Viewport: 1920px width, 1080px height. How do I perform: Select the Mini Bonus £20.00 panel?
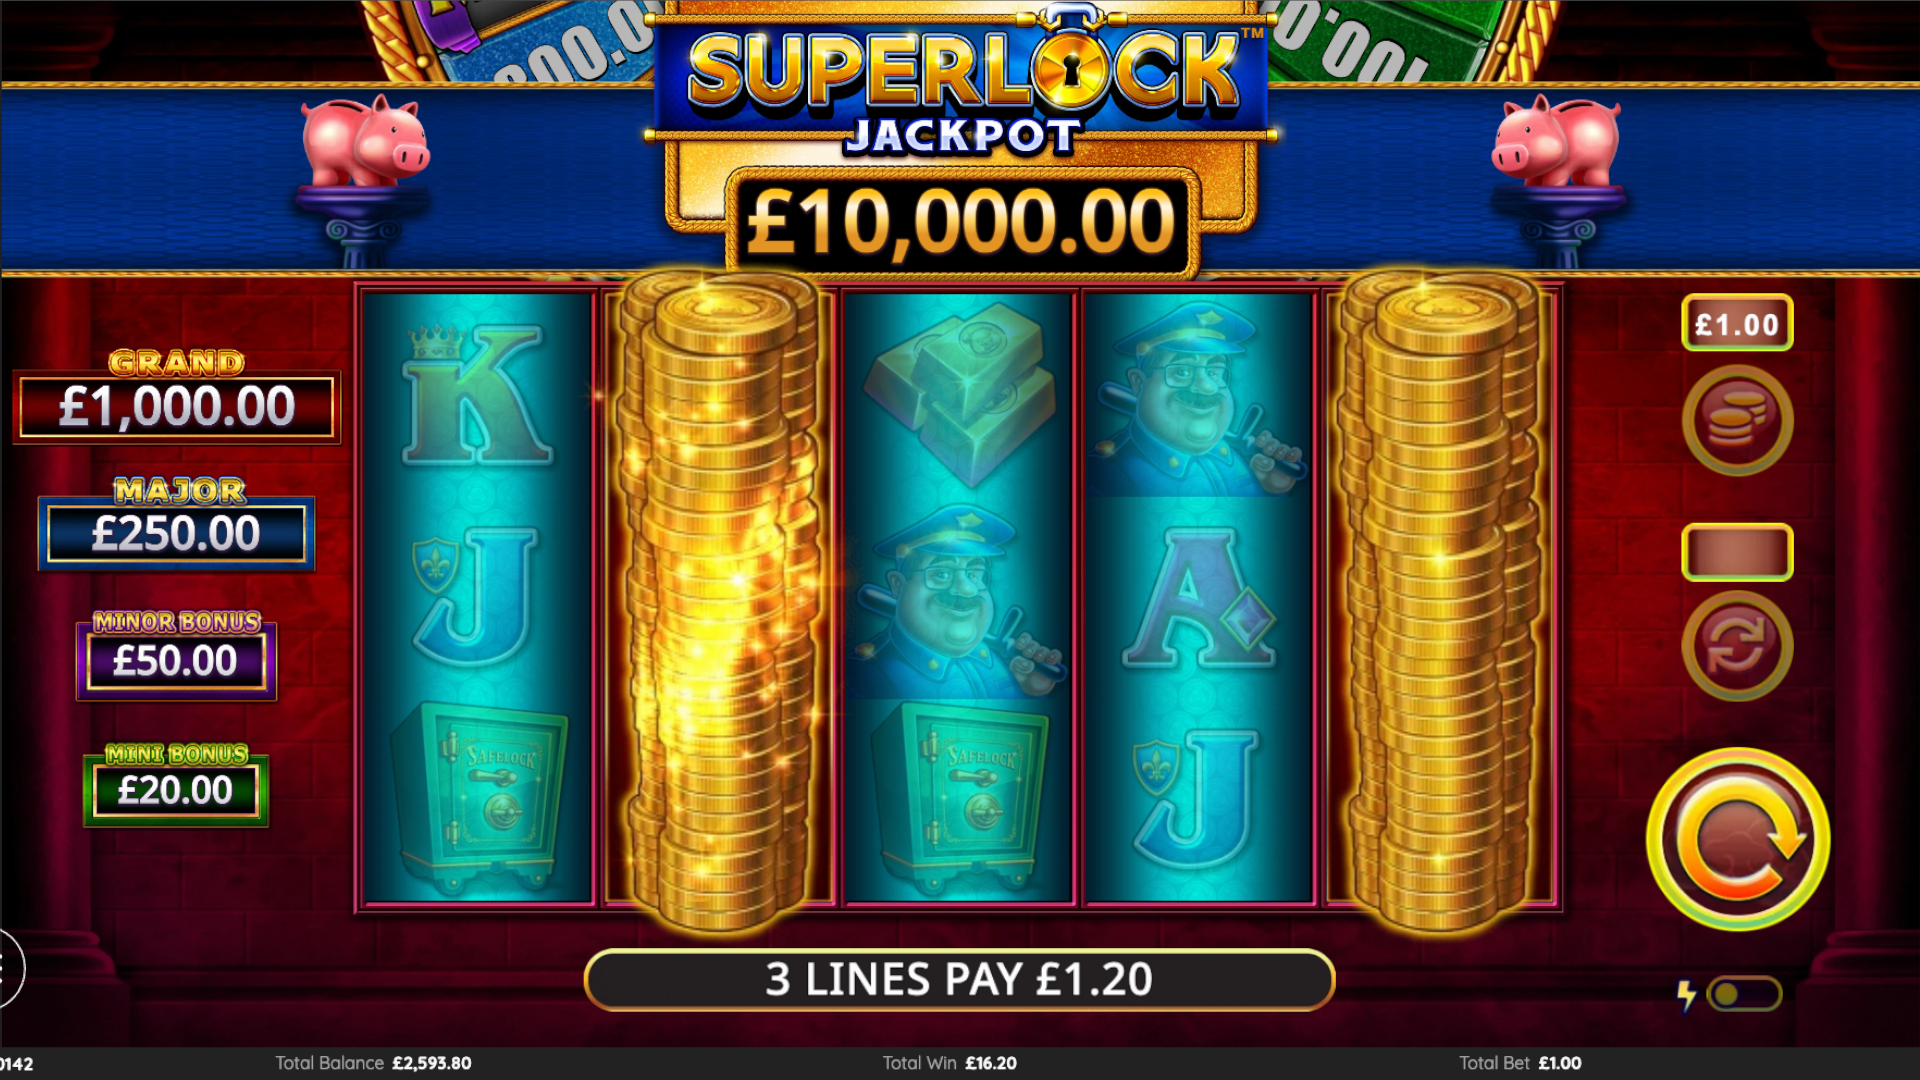[x=176, y=785]
